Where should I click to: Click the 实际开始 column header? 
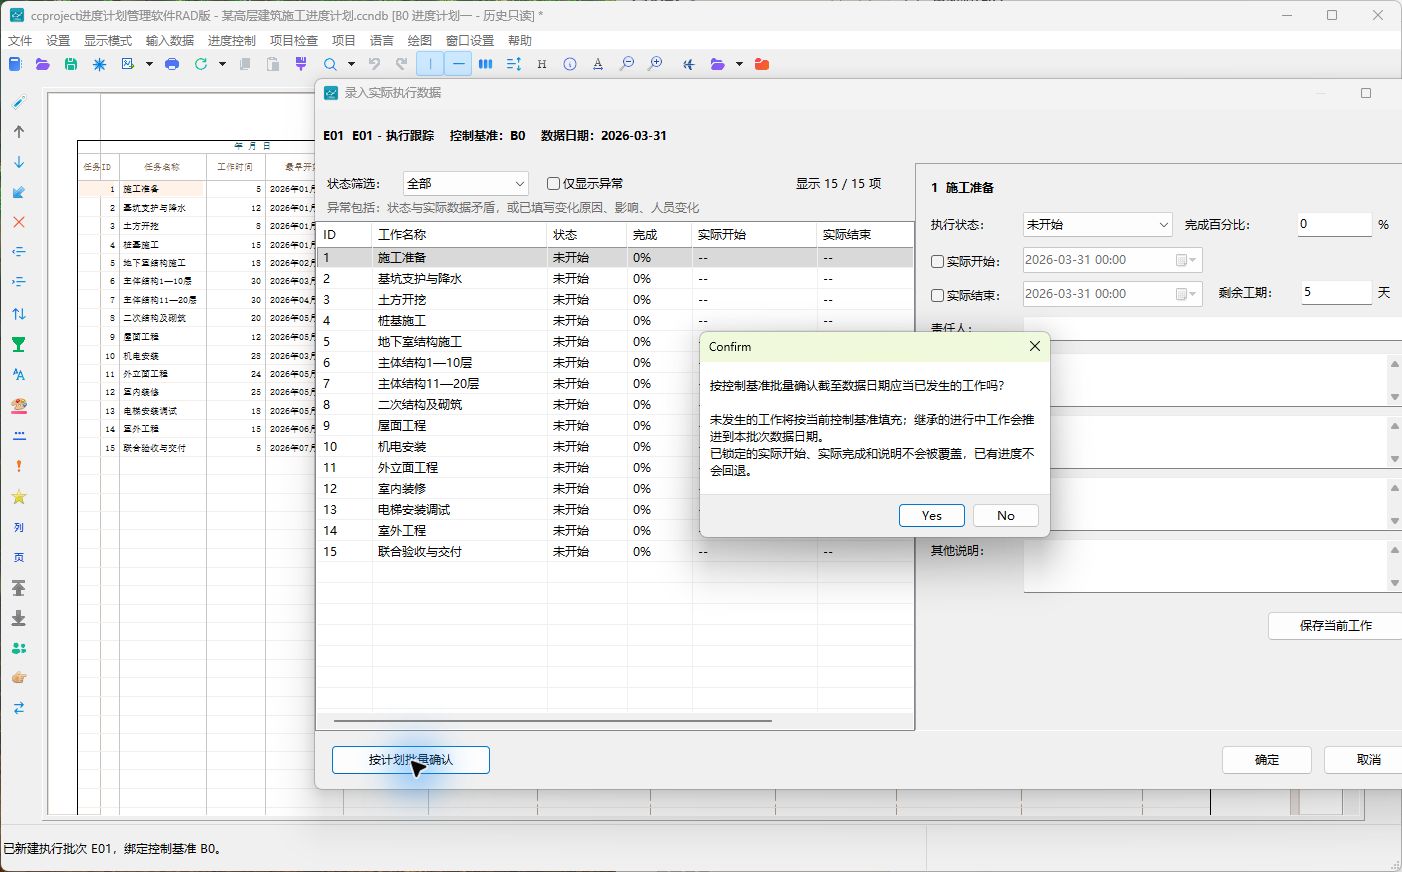click(x=754, y=234)
